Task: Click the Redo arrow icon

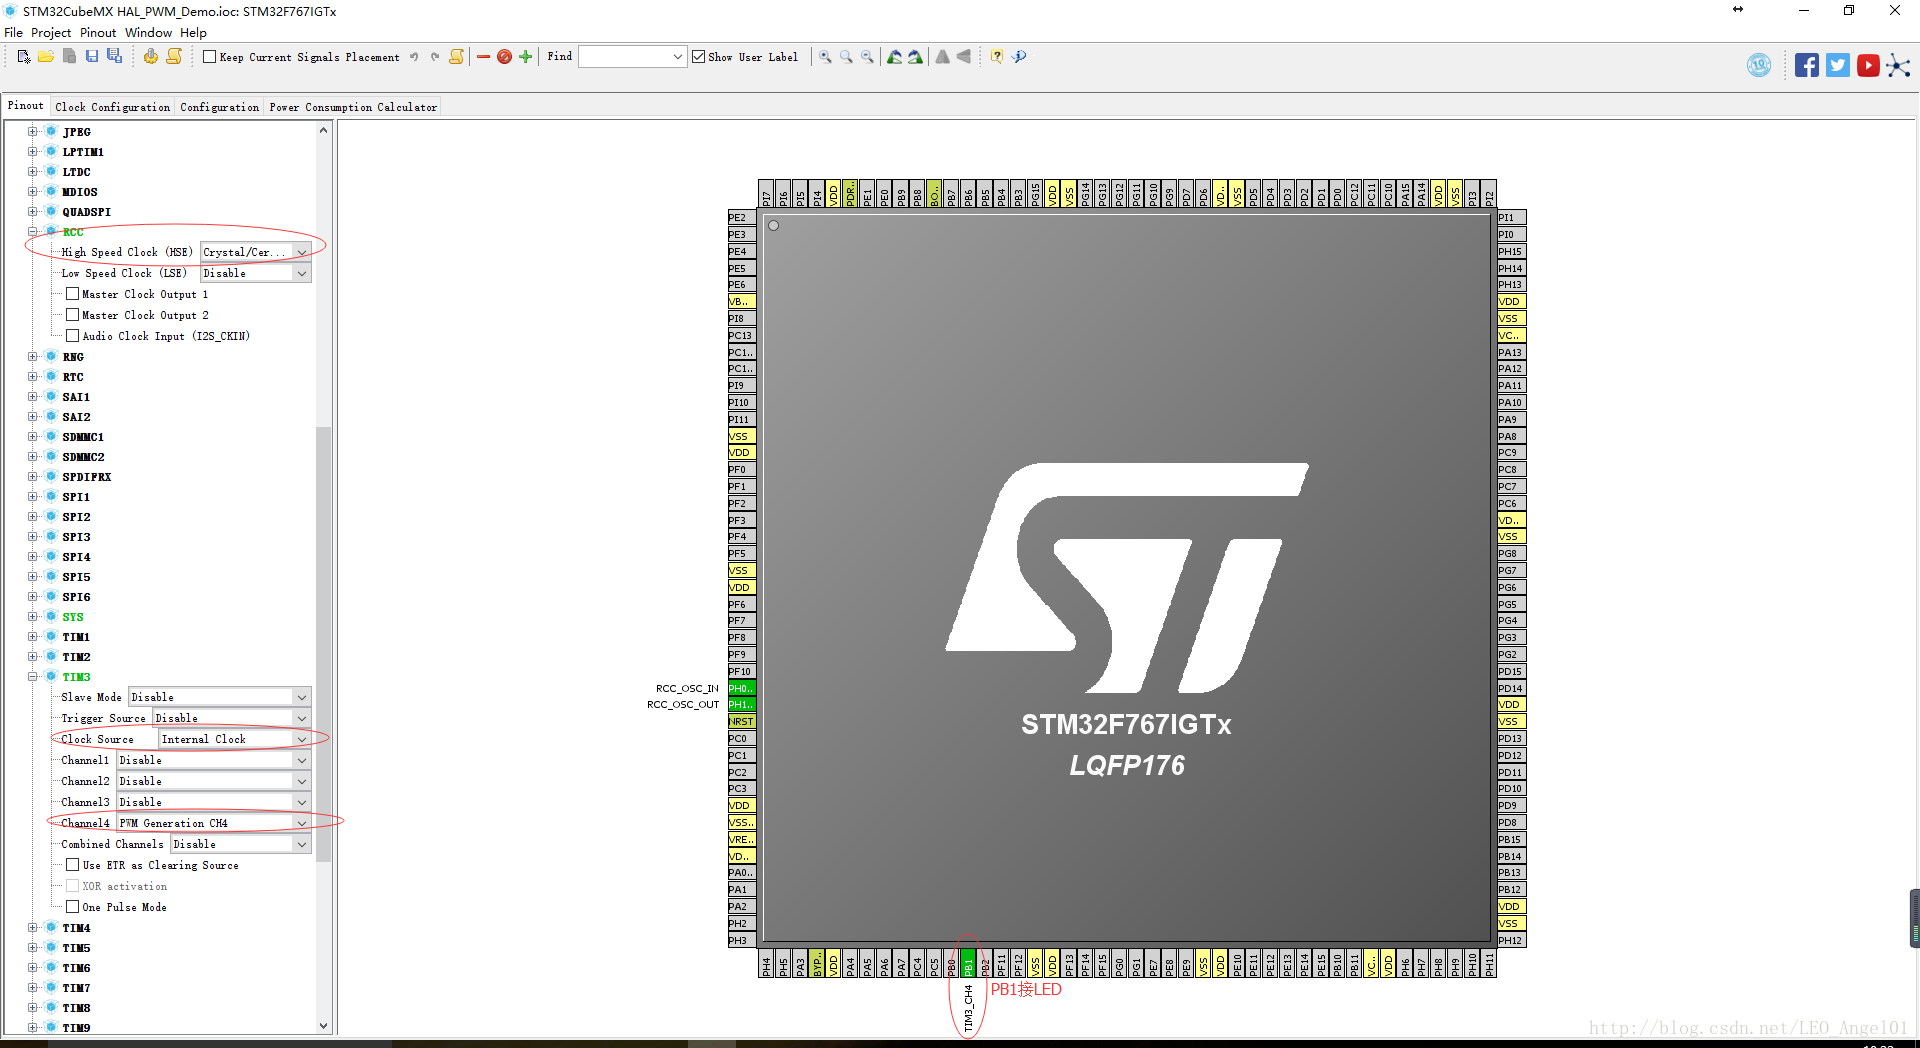Action: [x=435, y=57]
